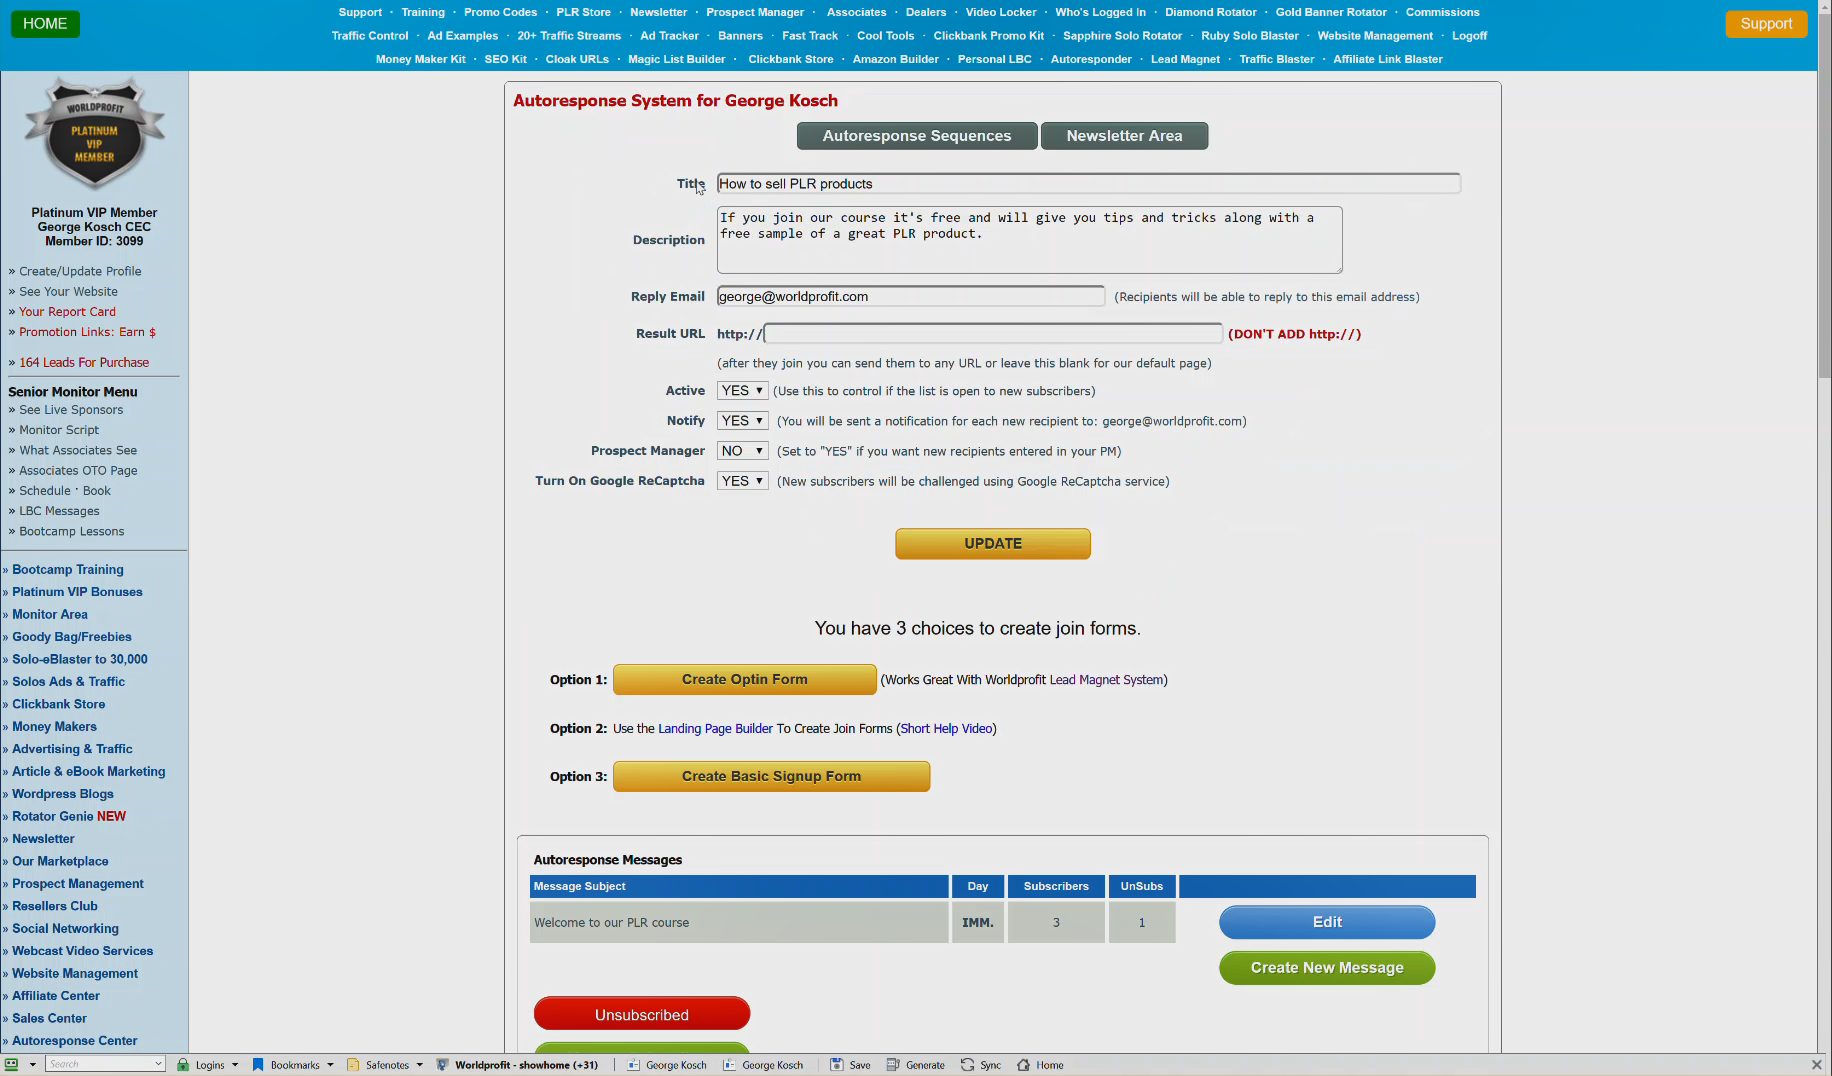
Task: Click in the Result URL field
Action: tap(993, 334)
